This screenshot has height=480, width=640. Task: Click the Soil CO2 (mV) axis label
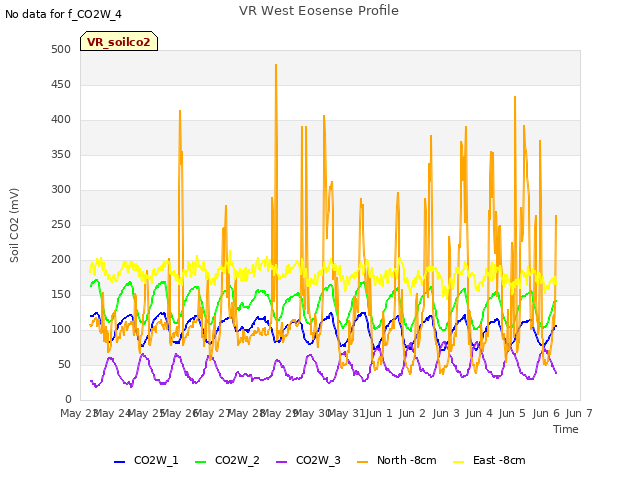(x=14, y=225)
